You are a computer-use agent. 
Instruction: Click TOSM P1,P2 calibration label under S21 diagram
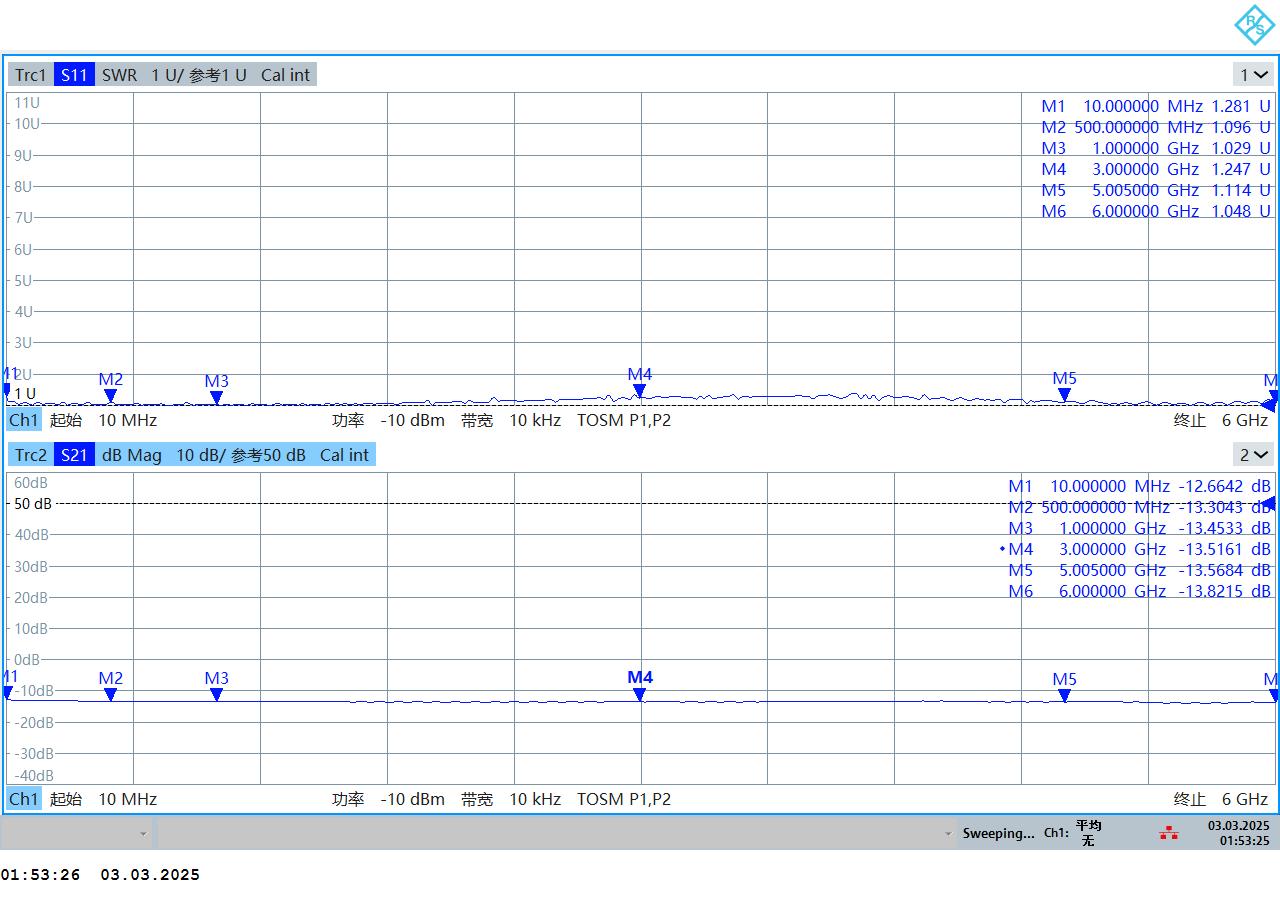(x=624, y=799)
